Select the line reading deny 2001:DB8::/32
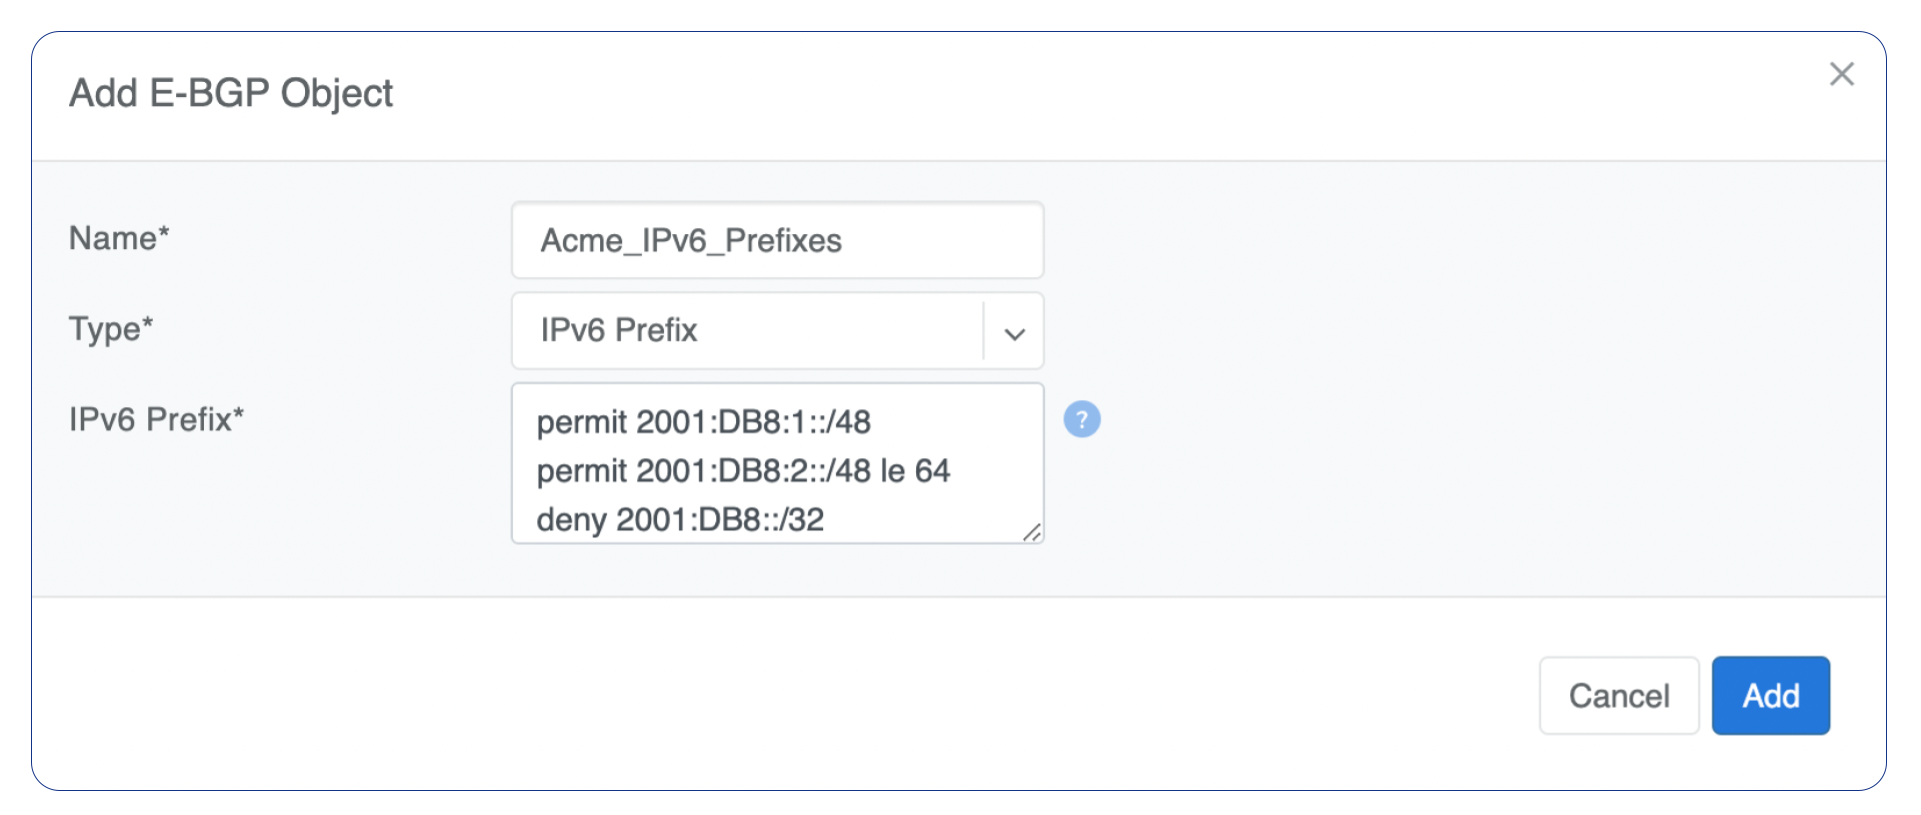Screen dimensions: 1921x815 tap(680, 519)
